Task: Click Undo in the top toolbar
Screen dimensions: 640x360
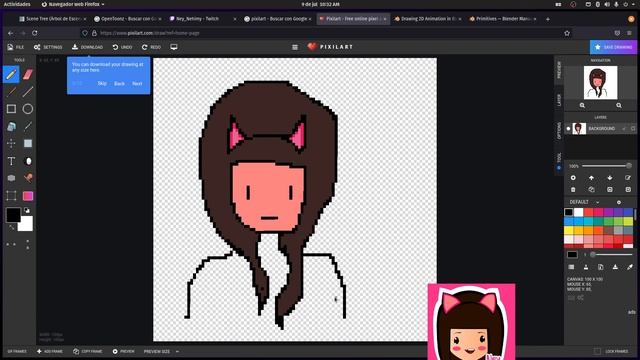Action: tap(122, 47)
